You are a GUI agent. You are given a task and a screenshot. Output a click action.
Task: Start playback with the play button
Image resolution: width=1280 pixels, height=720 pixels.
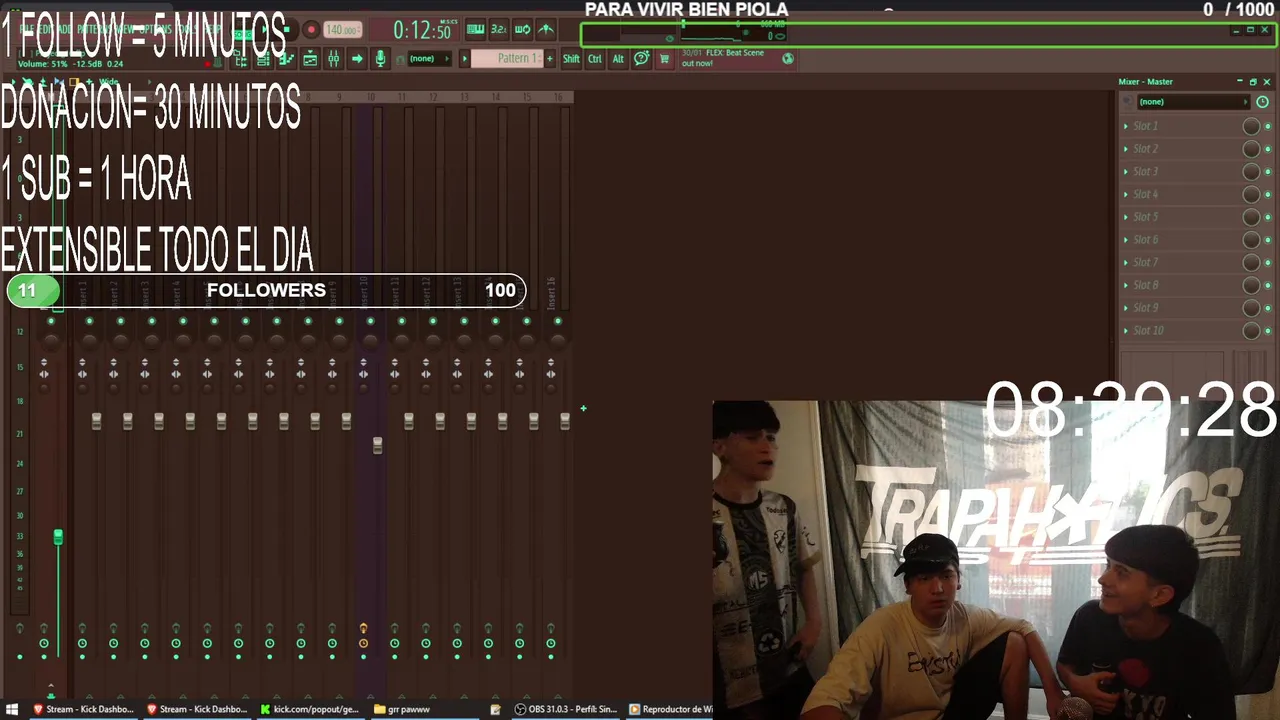(x=262, y=30)
